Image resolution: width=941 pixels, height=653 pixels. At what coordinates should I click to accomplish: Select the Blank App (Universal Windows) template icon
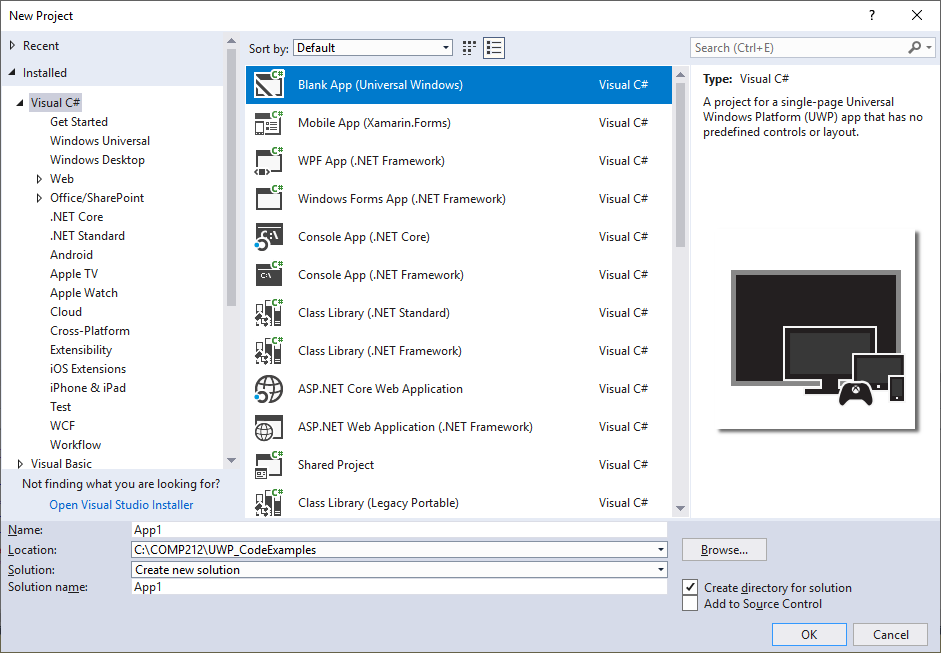pos(268,85)
